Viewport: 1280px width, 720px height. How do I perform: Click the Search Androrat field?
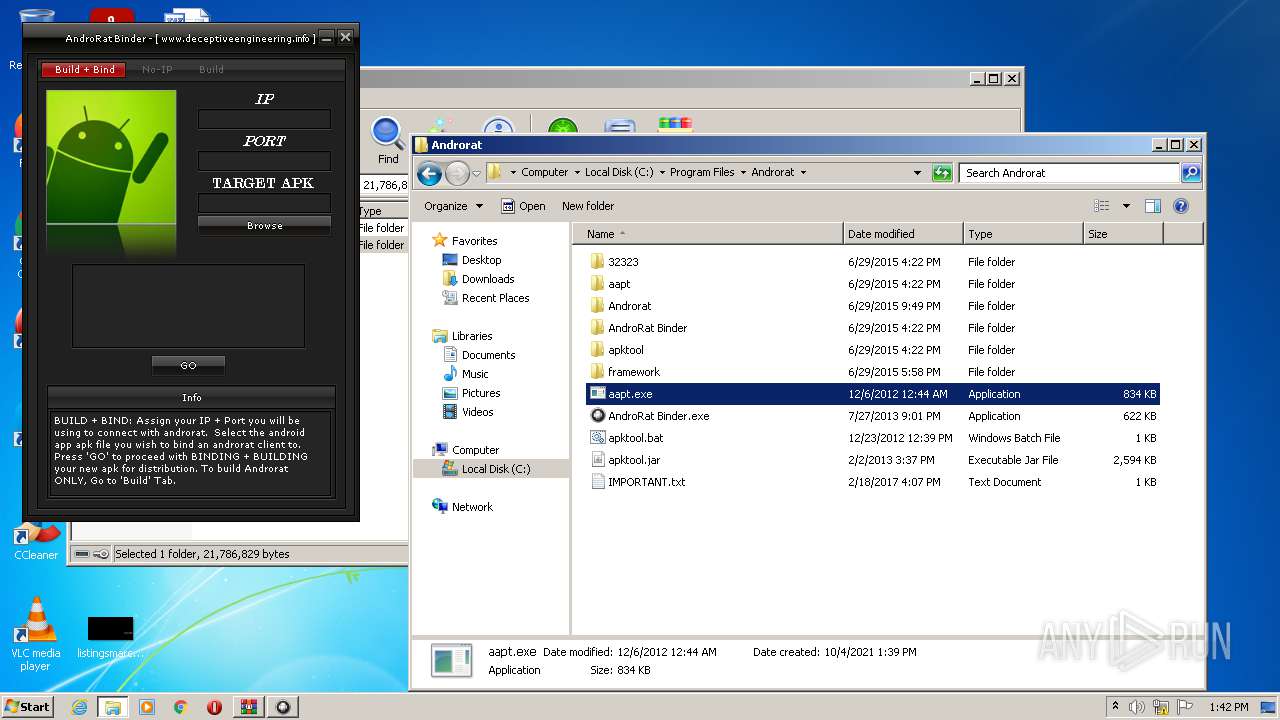coord(1070,173)
